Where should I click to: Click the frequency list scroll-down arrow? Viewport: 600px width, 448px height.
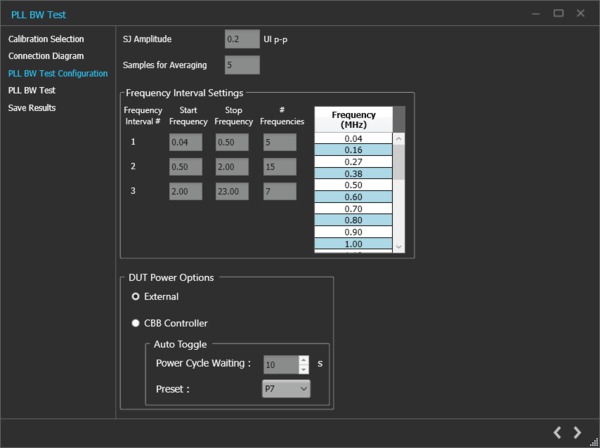click(x=399, y=247)
